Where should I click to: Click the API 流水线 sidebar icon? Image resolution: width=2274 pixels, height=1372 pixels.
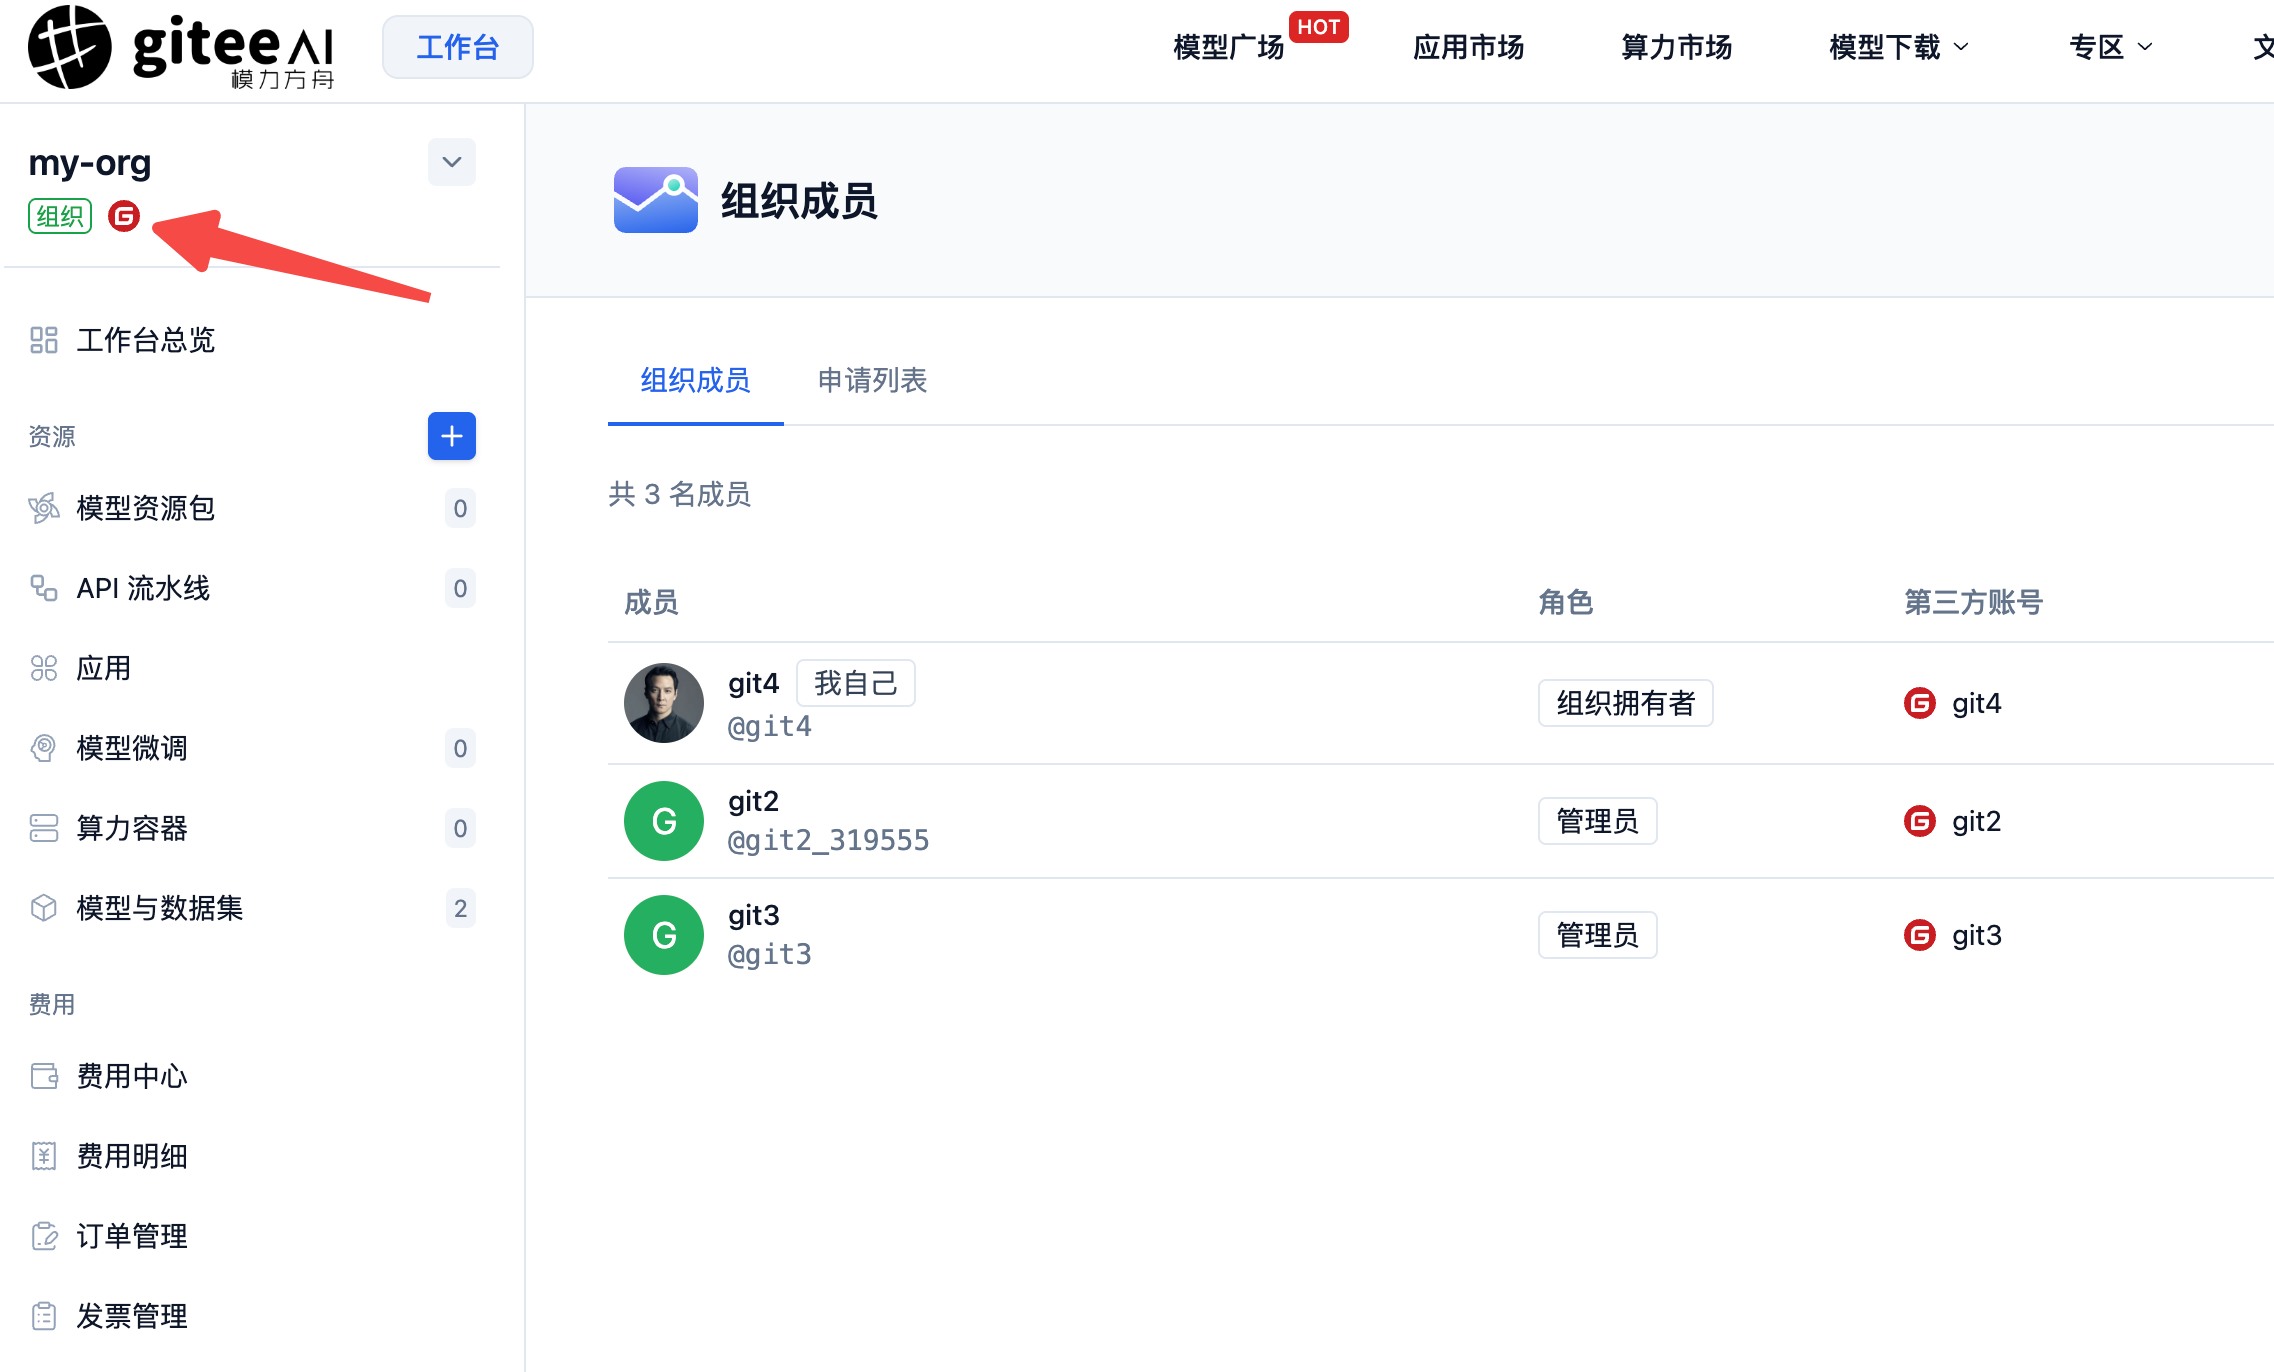click(44, 588)
